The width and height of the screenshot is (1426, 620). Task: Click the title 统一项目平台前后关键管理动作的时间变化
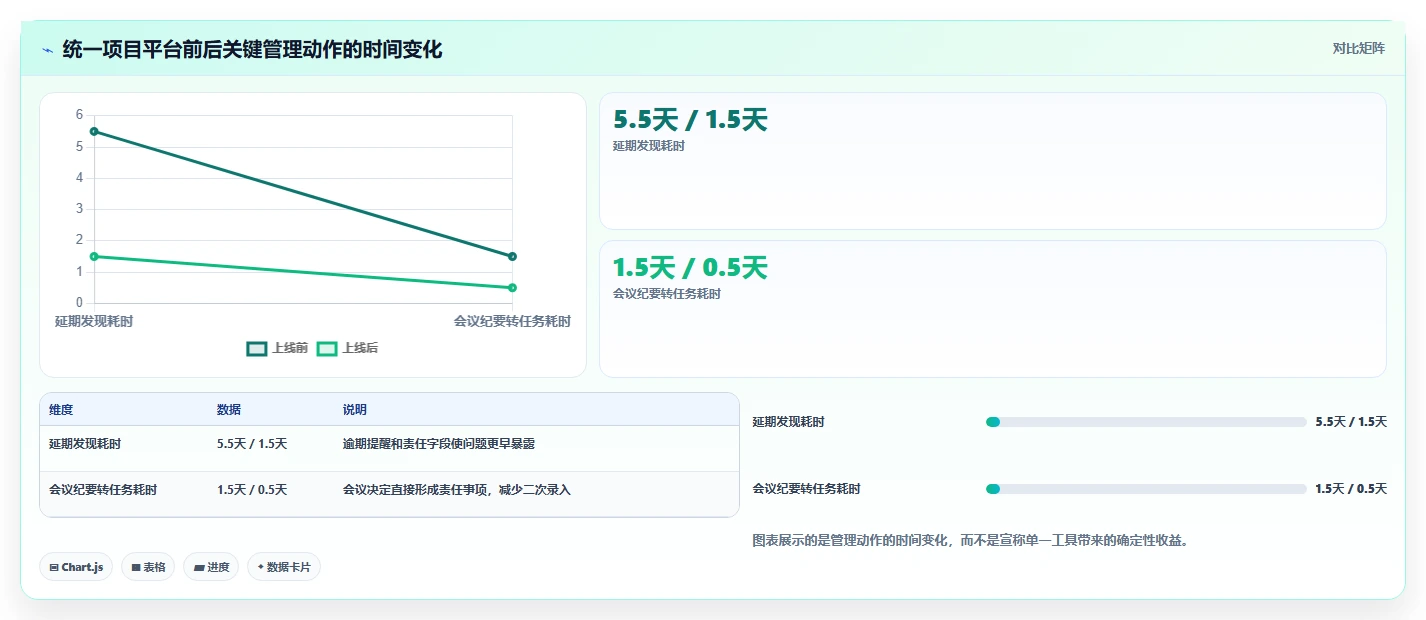coord(252,49)
